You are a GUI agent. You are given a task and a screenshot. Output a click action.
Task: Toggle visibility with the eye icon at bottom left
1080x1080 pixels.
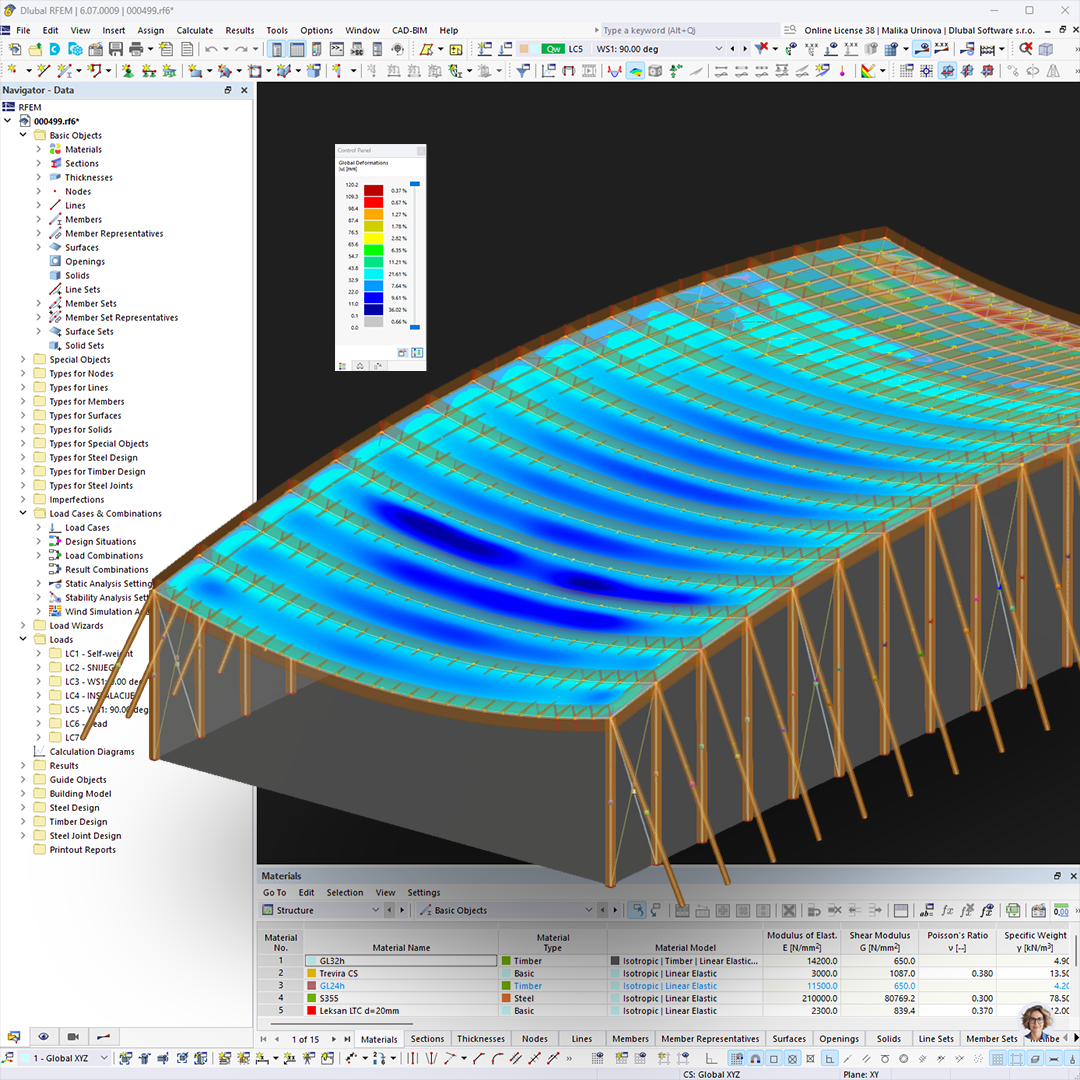pyautogui.click(x=43, y=1037)
